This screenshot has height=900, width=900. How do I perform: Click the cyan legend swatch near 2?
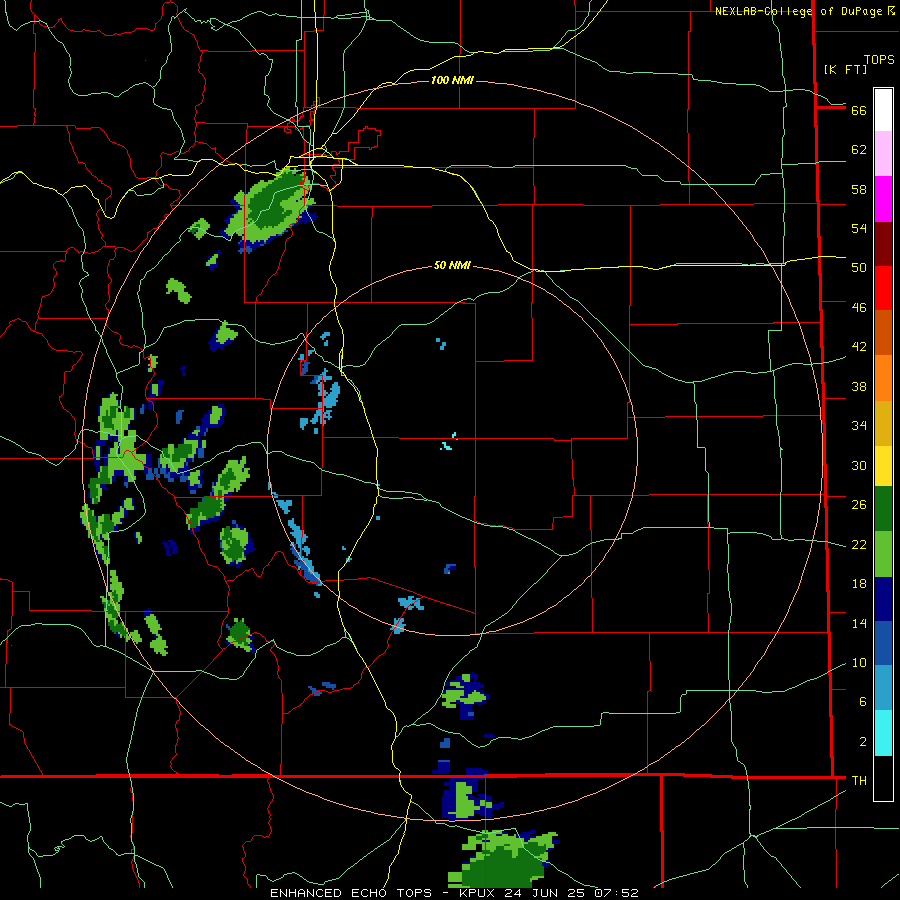tap(883, 733)
